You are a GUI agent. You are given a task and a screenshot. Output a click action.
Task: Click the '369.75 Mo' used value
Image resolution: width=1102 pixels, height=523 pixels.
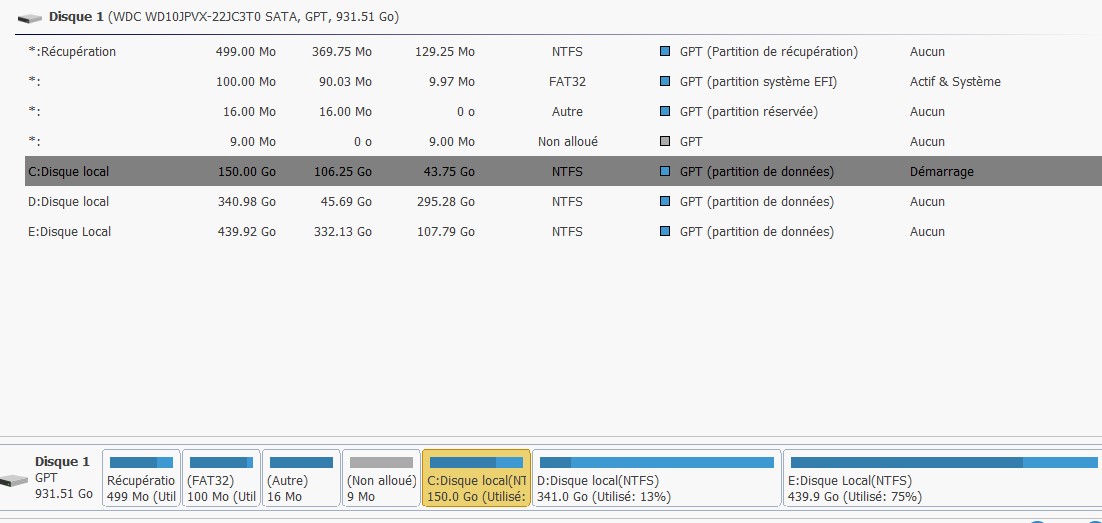point(342,52)
